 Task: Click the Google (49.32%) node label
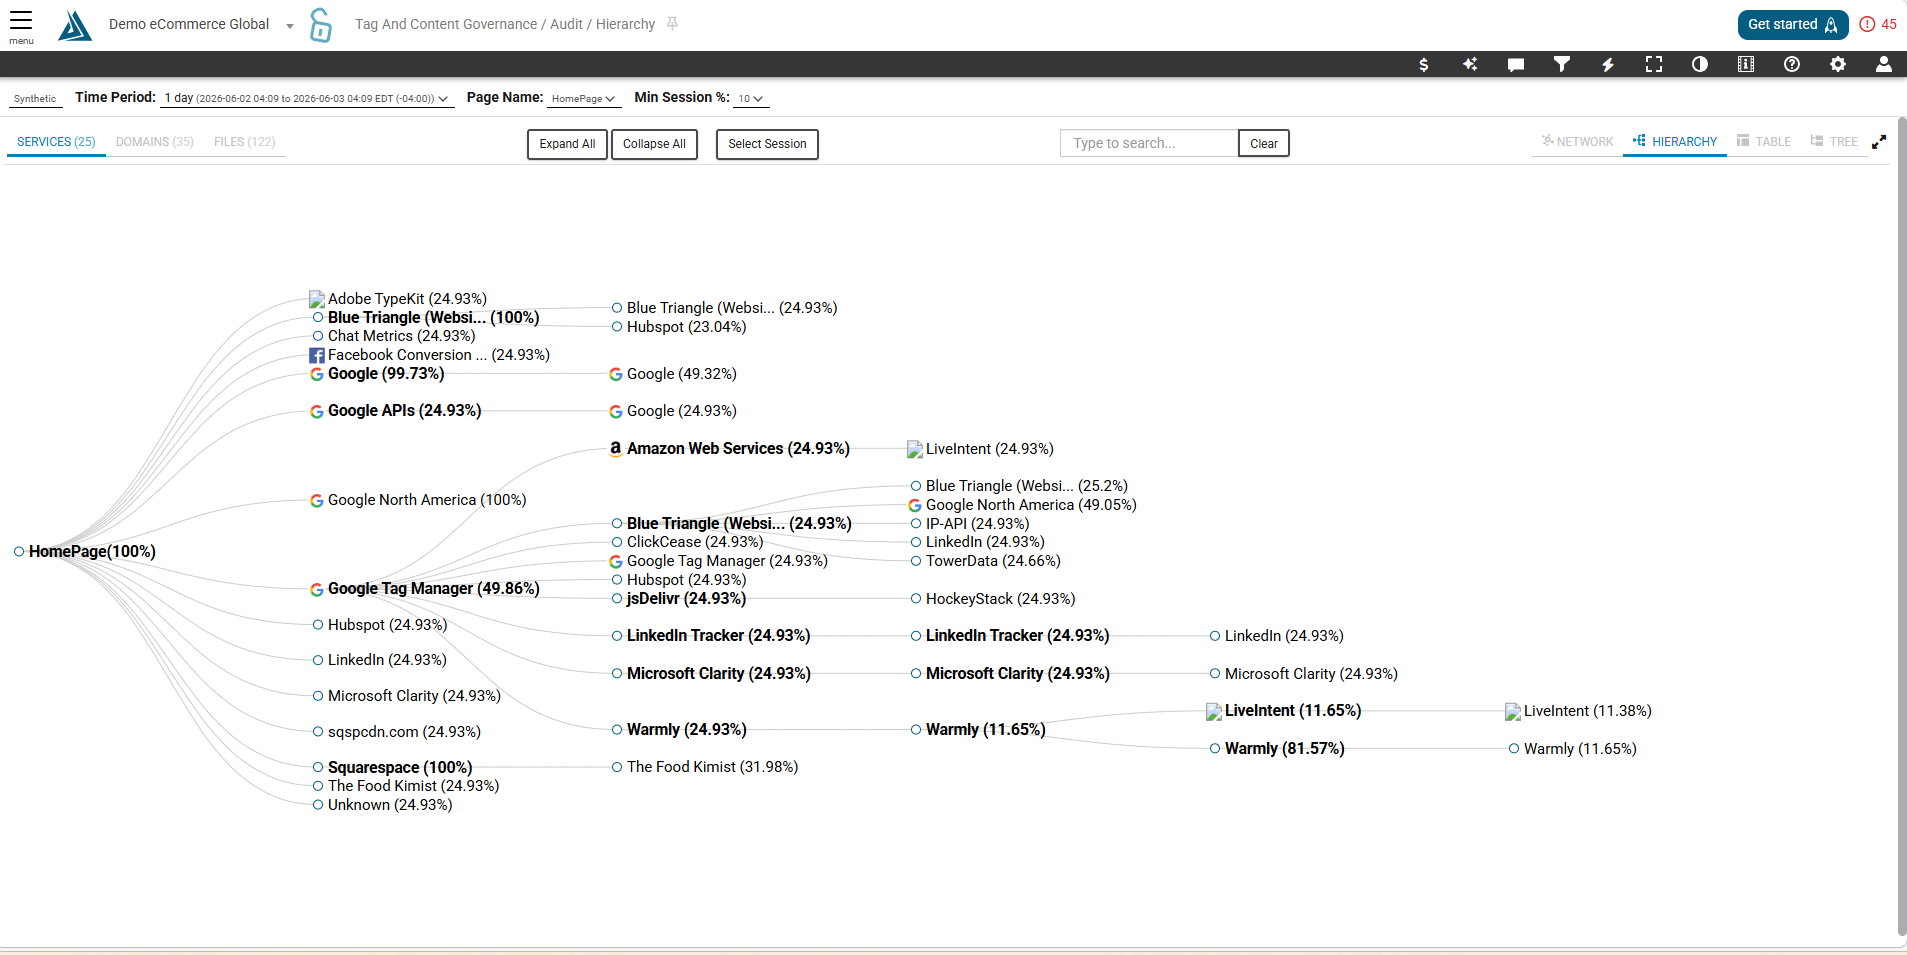(682, 374)
